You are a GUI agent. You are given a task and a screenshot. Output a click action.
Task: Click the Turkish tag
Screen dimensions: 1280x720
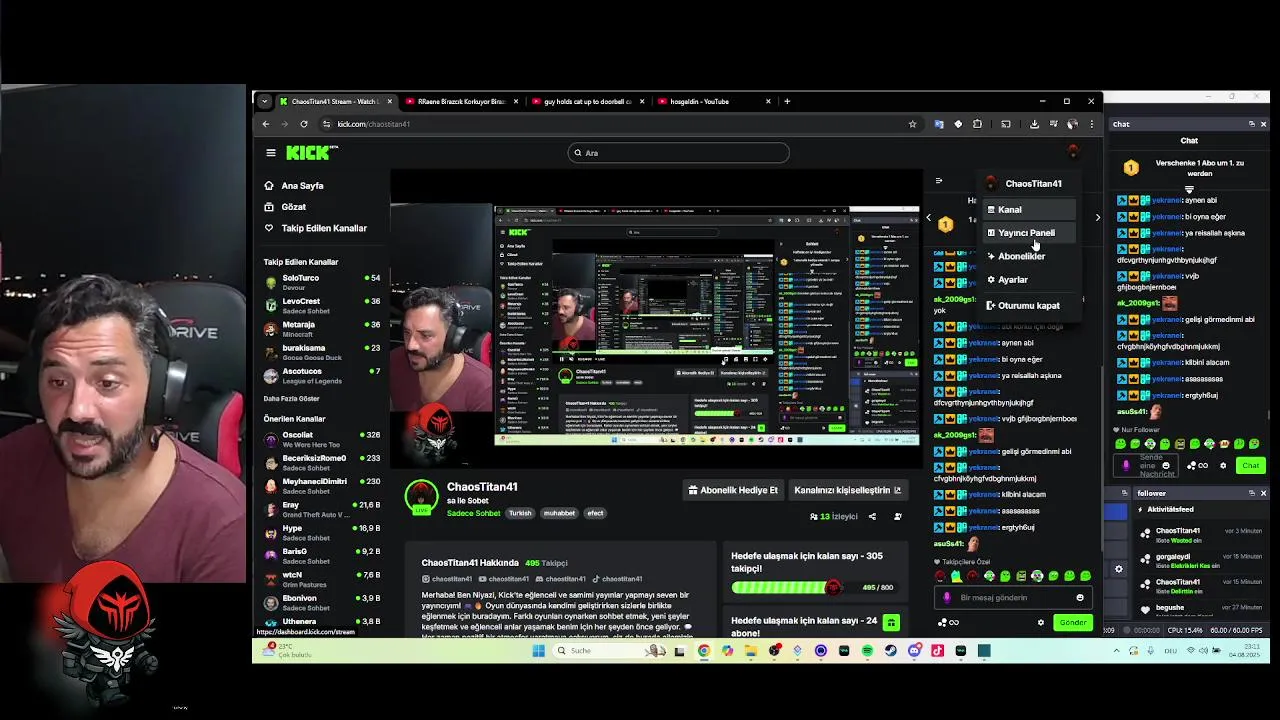pos(520,513)
